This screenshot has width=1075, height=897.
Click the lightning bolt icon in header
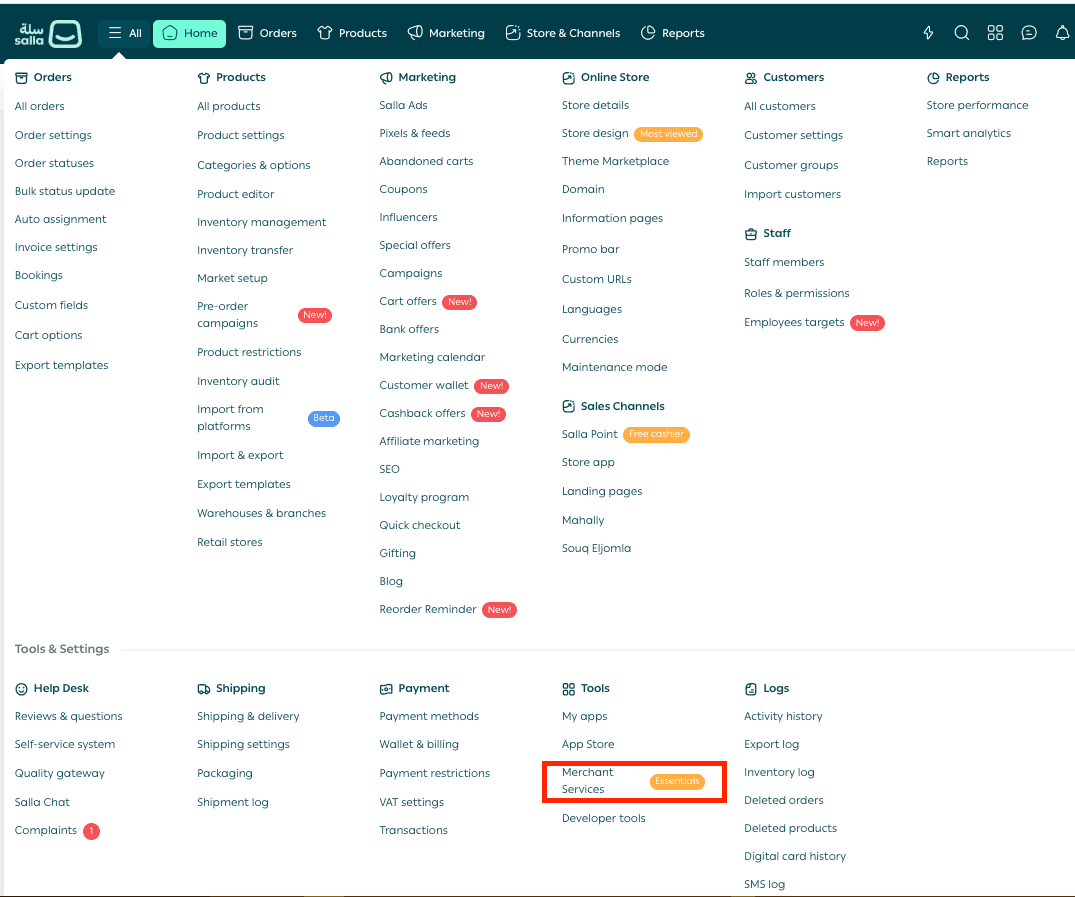(928, 33)
